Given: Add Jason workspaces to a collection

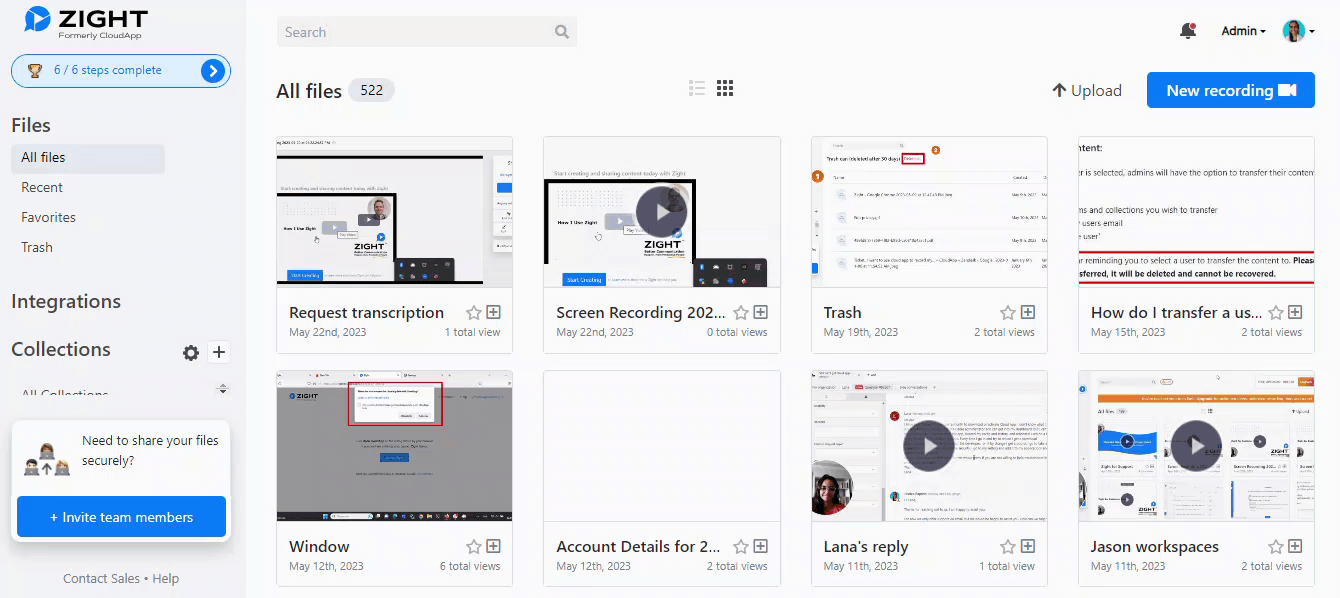Looking at the screenshot, I should pyautogui.click(x=1295, y=547).
